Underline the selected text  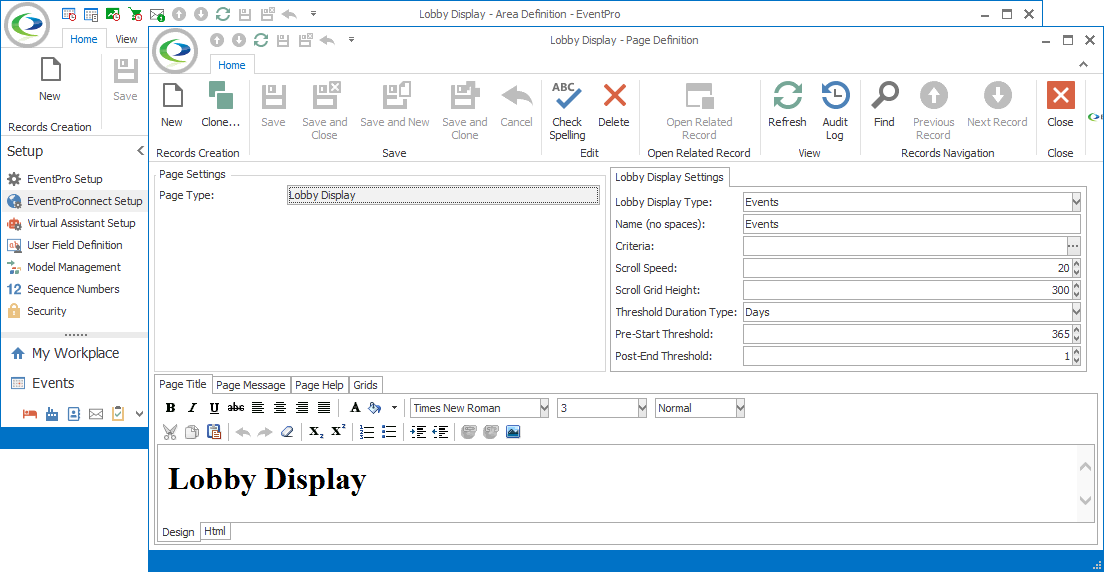[x=214, y=408]
